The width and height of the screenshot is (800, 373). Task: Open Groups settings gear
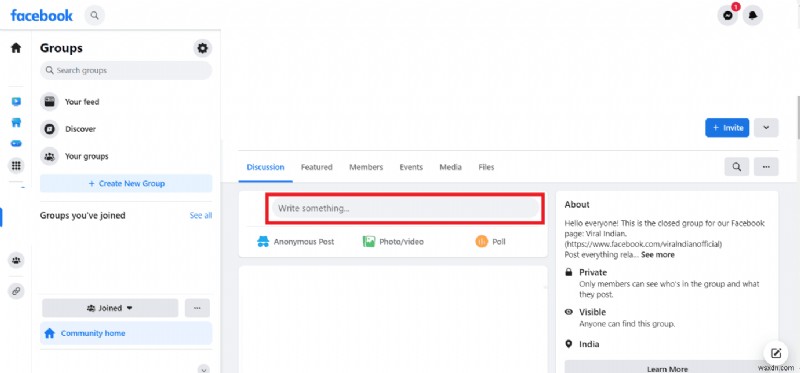203,48
